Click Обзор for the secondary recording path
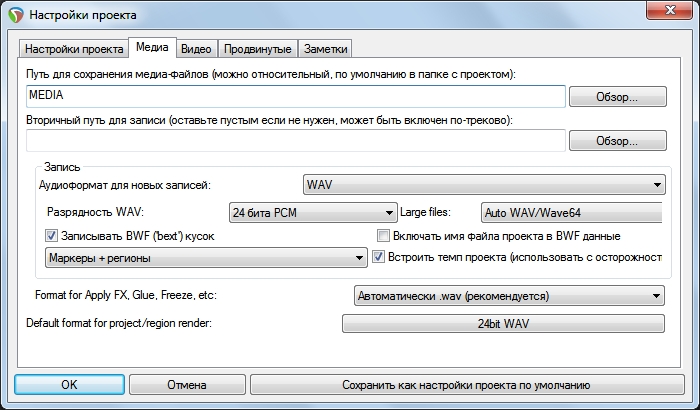The image size is (700, 410). (617, 141)
